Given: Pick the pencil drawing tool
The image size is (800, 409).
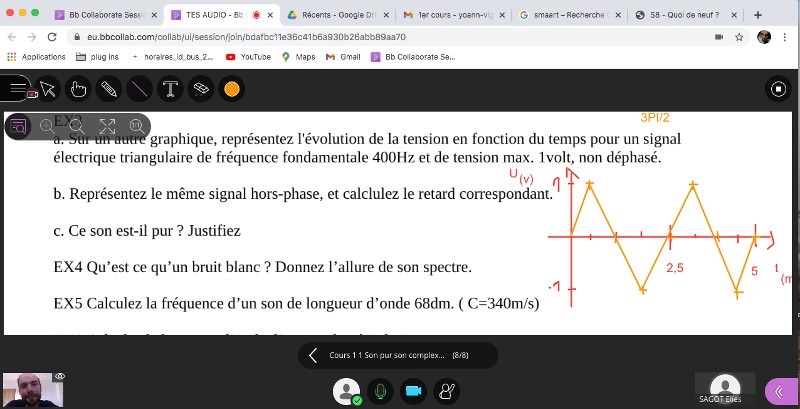Looking at the screenshot, I should (109, 89).
